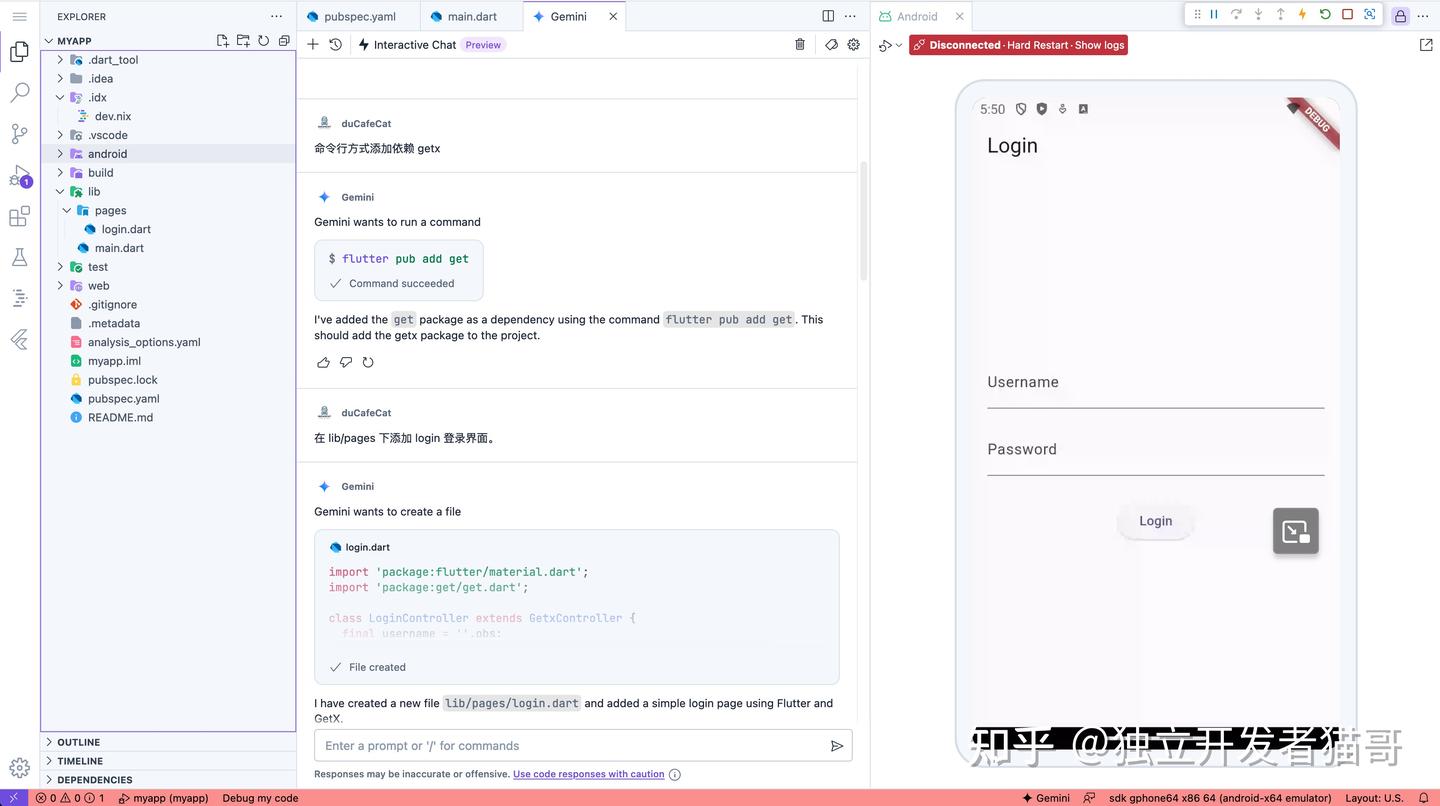Pause the debug session

point(1214,15)
